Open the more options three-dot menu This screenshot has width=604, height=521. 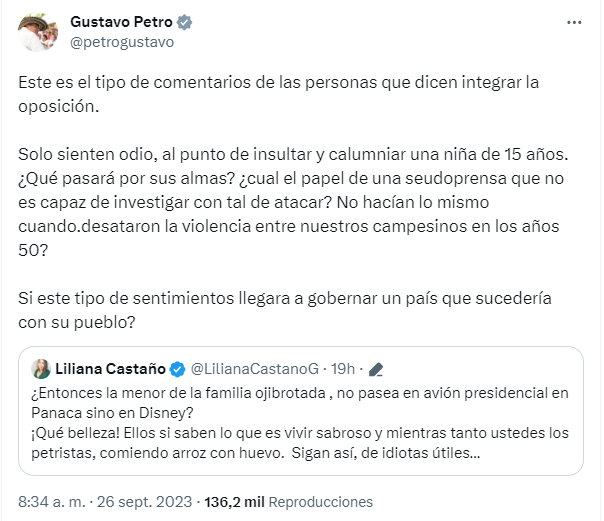[x=572, y=21]
